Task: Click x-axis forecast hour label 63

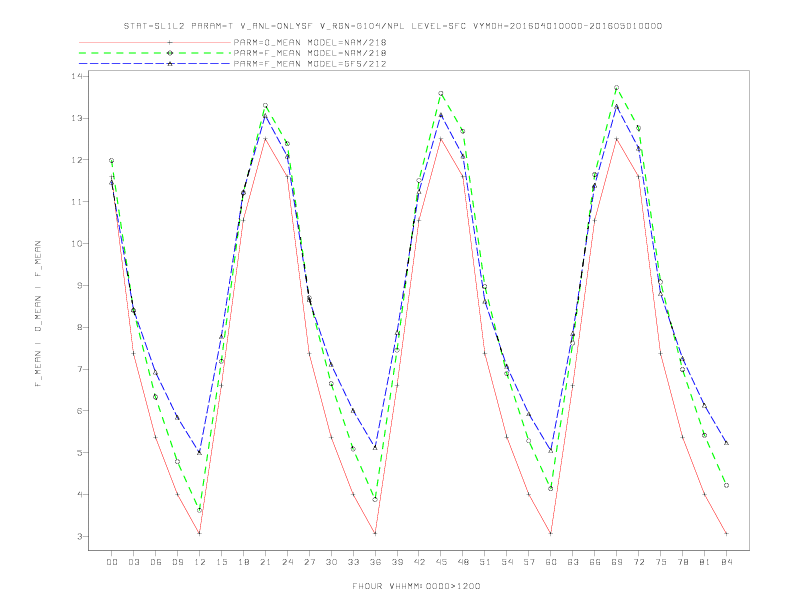Action: point(573,562)
